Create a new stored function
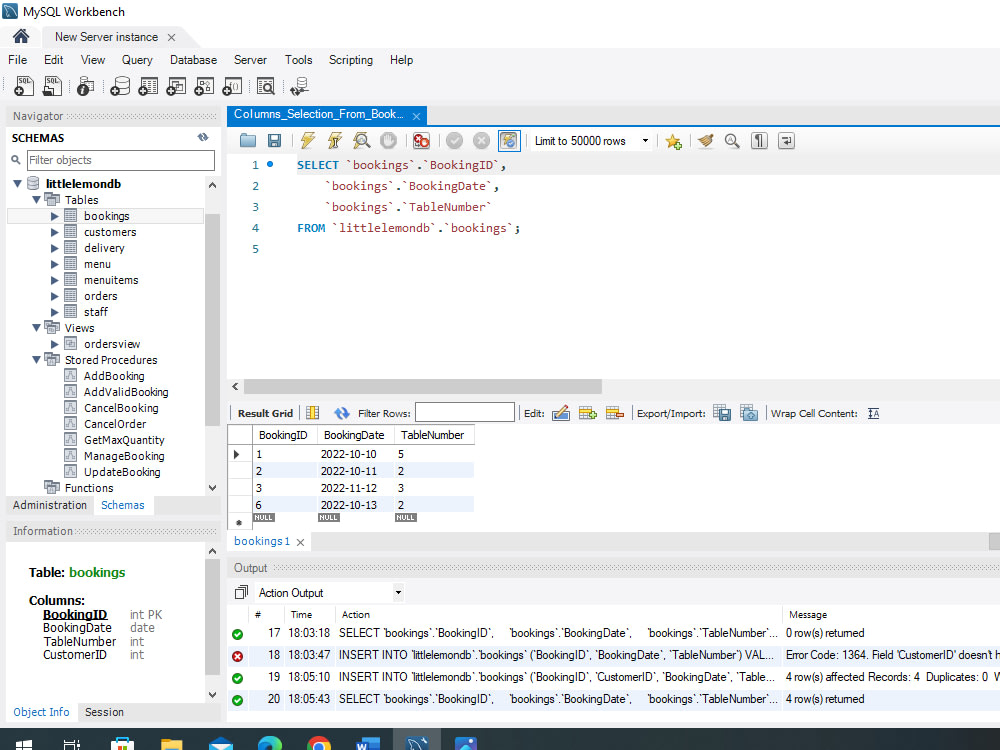The image size is (1000, 750). (x=232, y=86)
